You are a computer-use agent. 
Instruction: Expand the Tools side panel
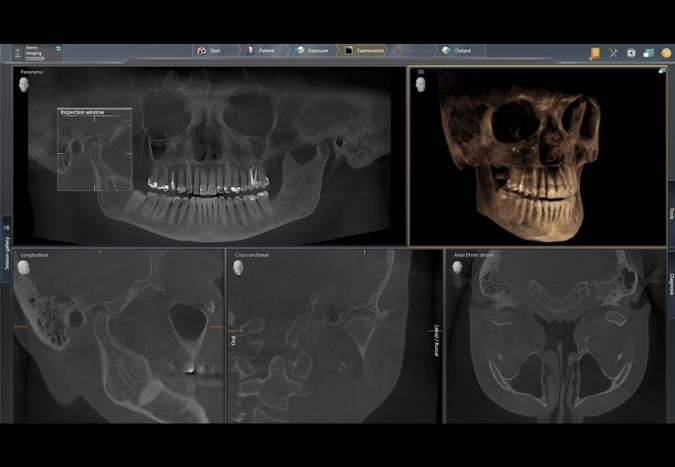point(670,213)
